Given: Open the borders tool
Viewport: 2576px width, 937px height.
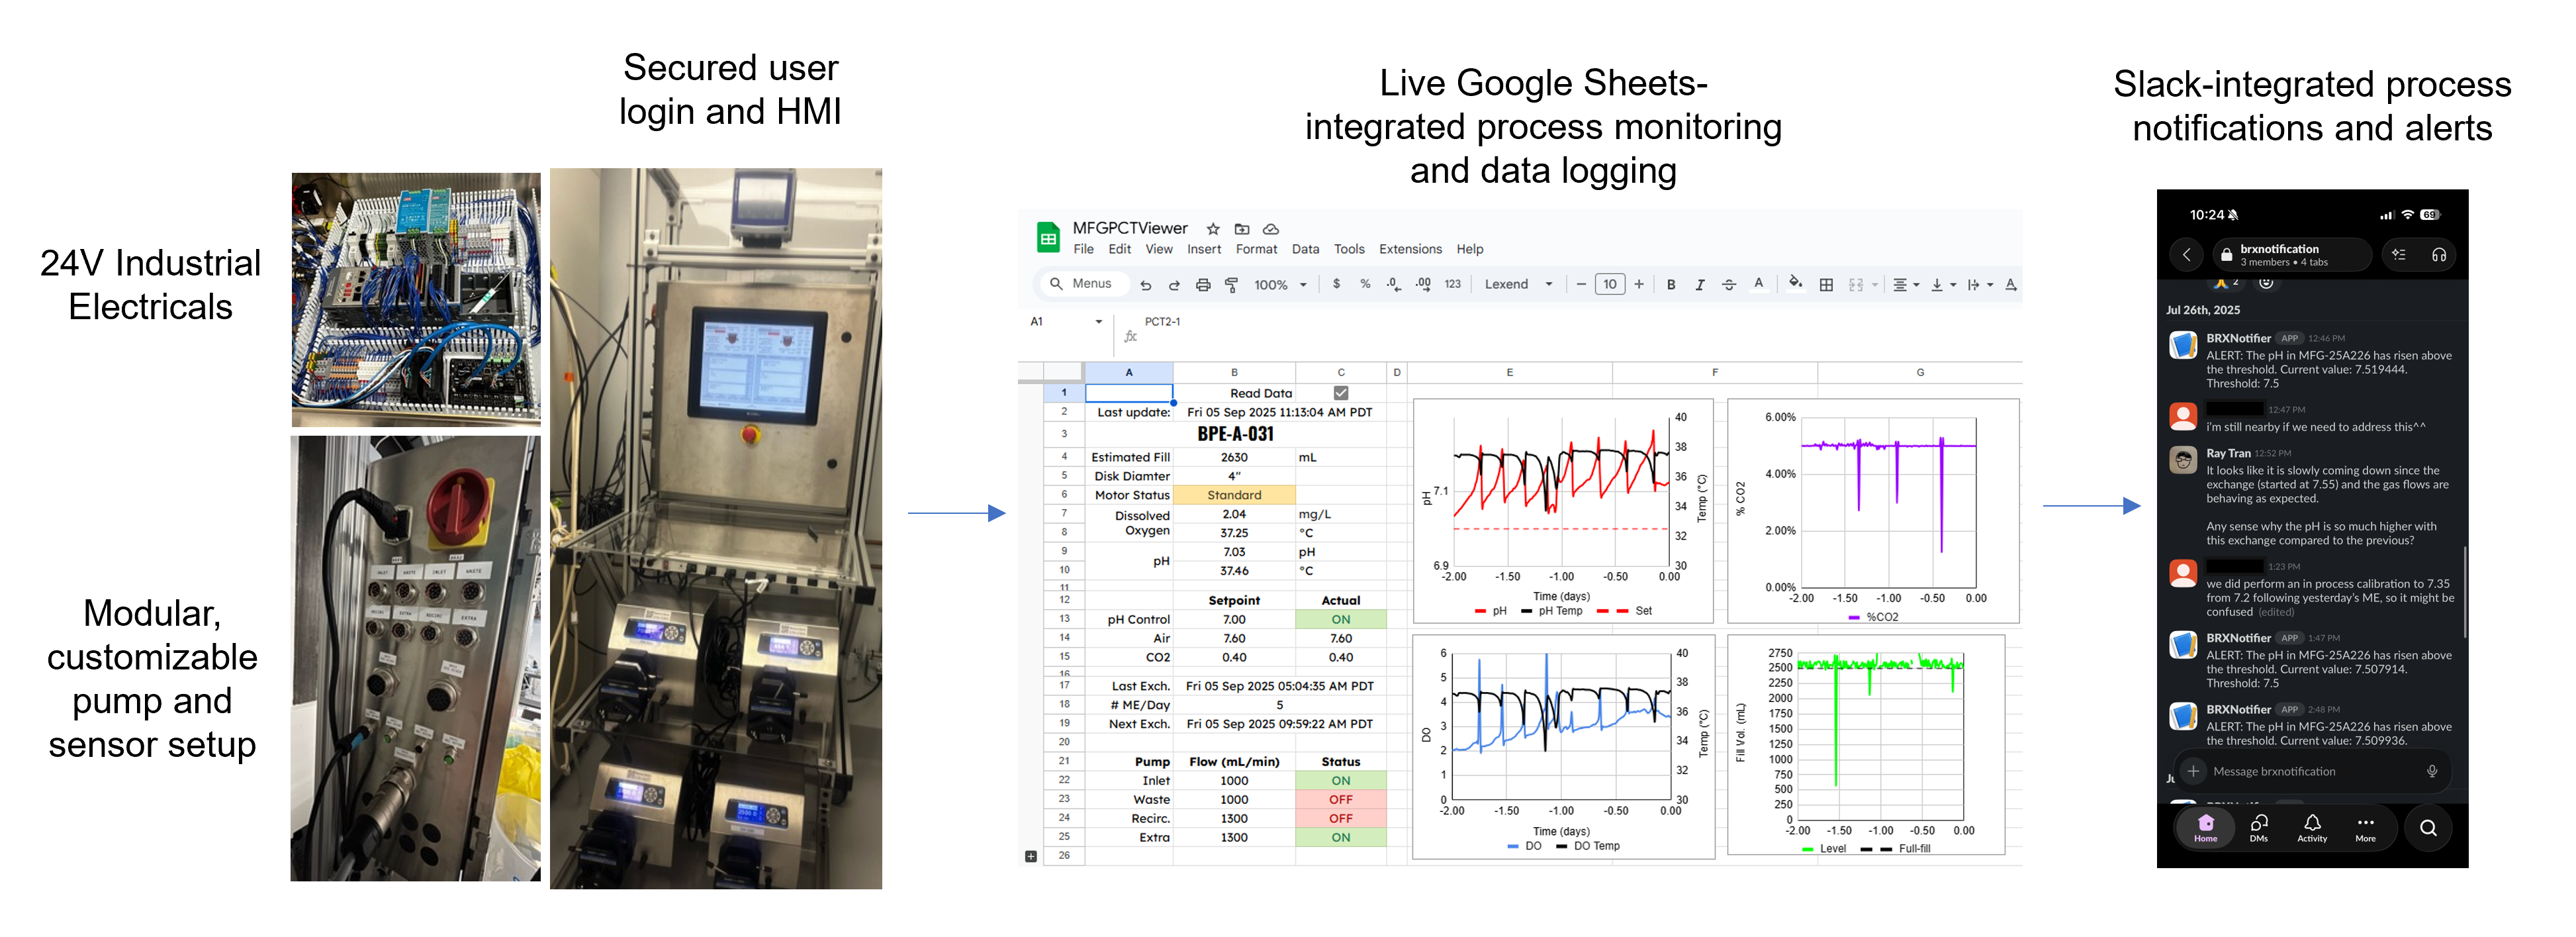Looking at the screenshot, I should pos(1826,285).
